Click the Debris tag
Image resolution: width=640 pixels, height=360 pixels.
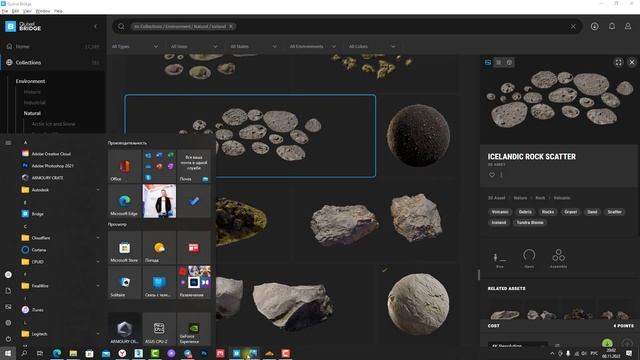pos(525,212)
